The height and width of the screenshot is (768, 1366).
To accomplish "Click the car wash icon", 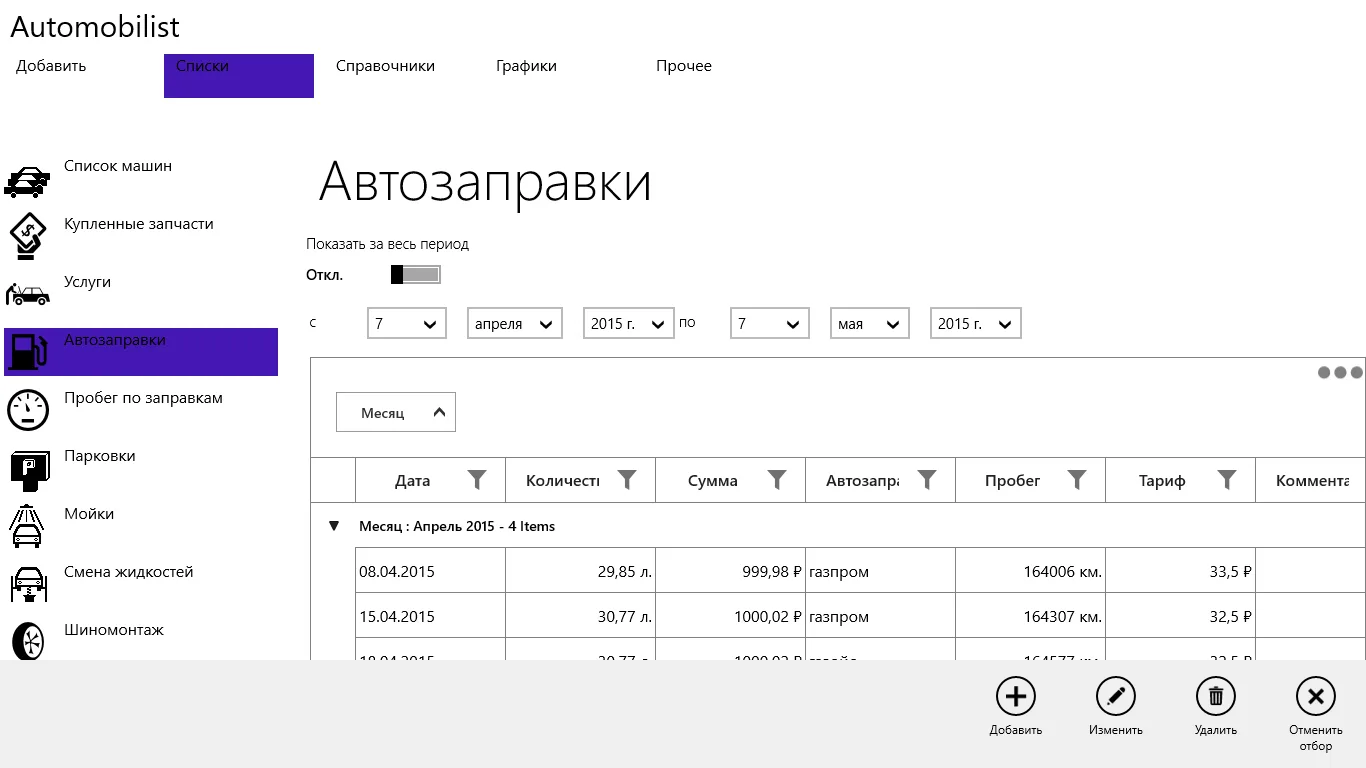I will (x=27, y=527).
